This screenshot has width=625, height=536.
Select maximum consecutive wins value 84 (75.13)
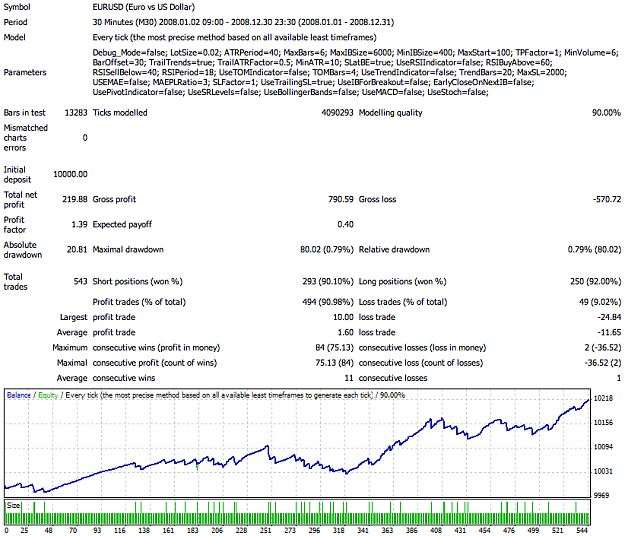(334, 348)
